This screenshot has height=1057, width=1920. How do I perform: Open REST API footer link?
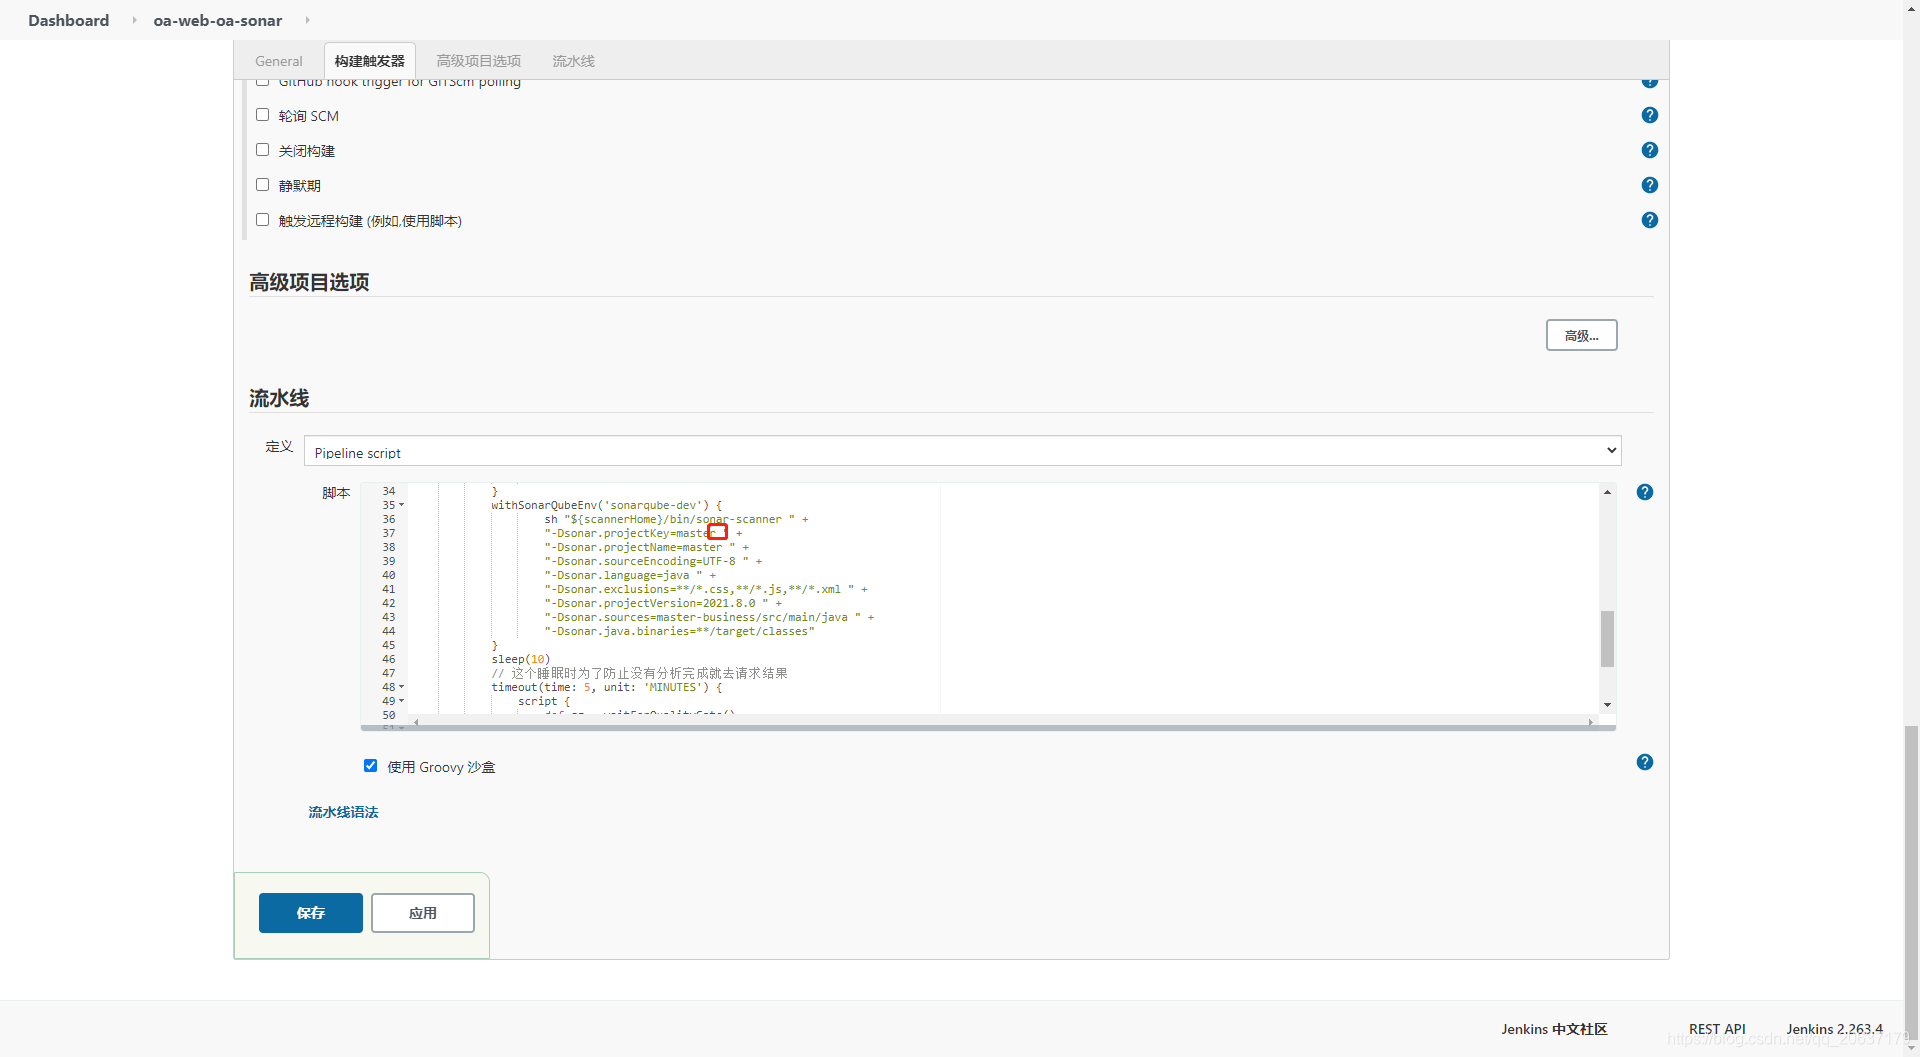1717,1029
